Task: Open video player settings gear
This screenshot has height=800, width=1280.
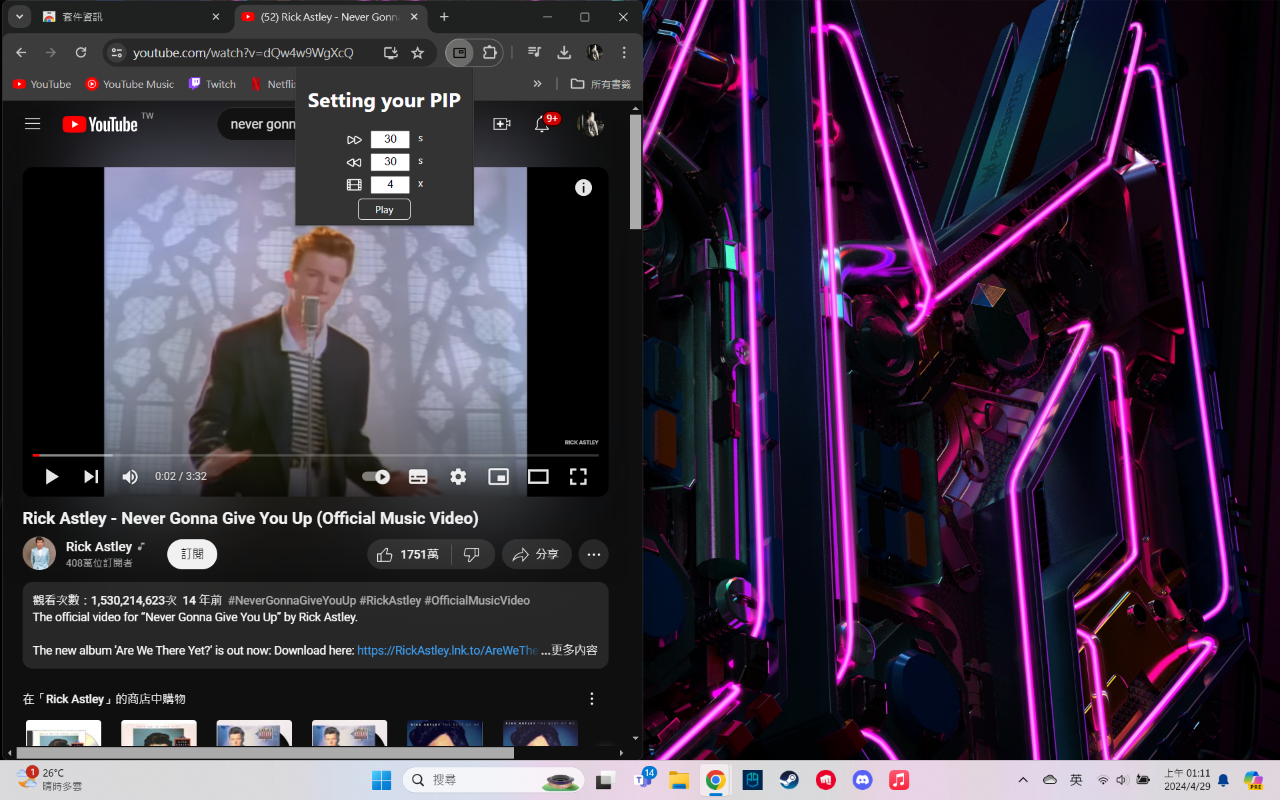Action: [458, 477]
